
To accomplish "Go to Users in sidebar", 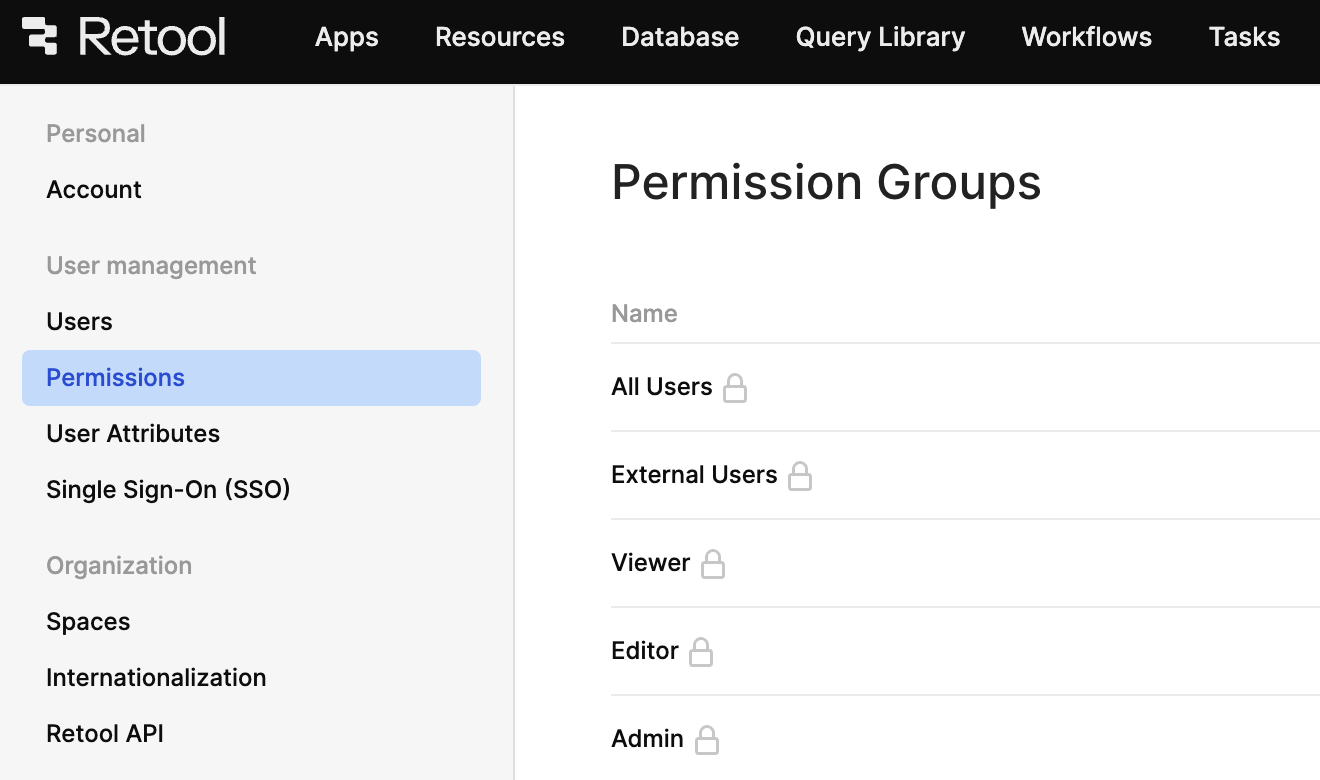I will [x=79, y=321].
